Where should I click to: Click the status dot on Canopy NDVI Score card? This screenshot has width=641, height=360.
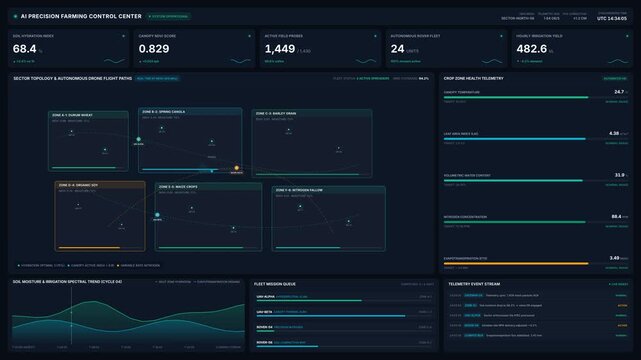[249, 36]
